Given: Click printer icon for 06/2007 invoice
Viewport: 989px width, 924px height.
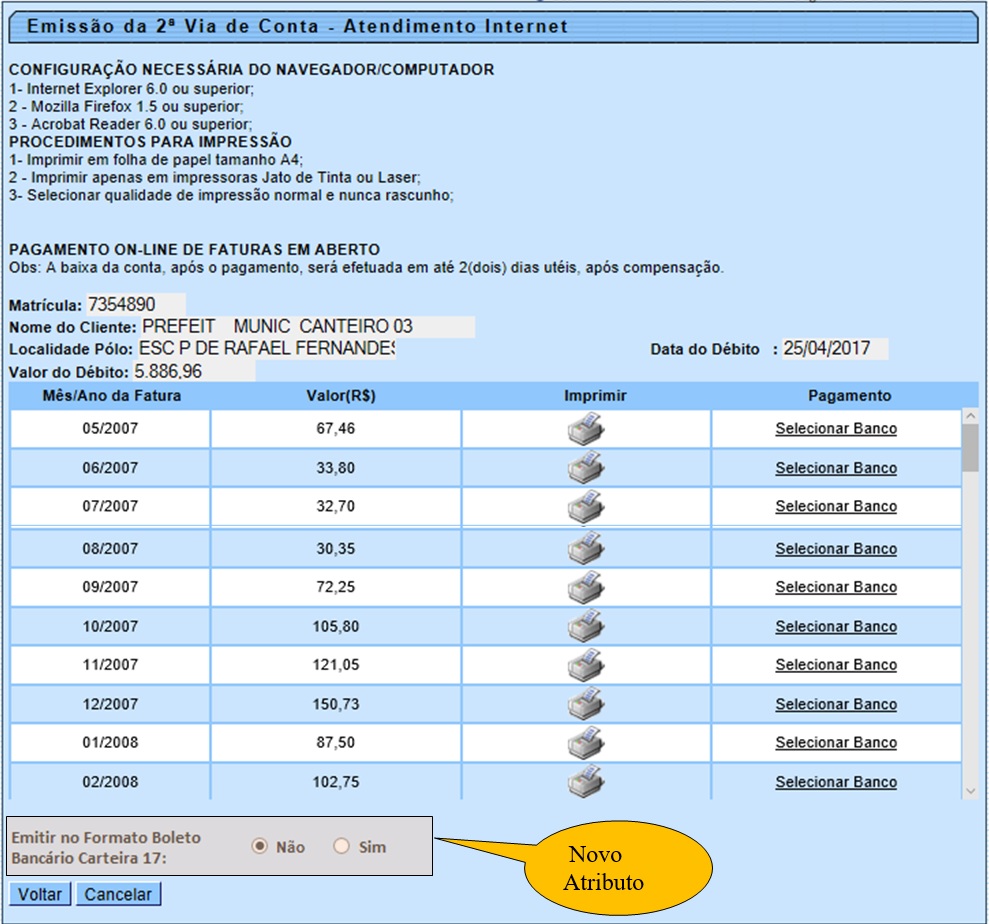Looking at the screenshot, I should click(586, 469).
